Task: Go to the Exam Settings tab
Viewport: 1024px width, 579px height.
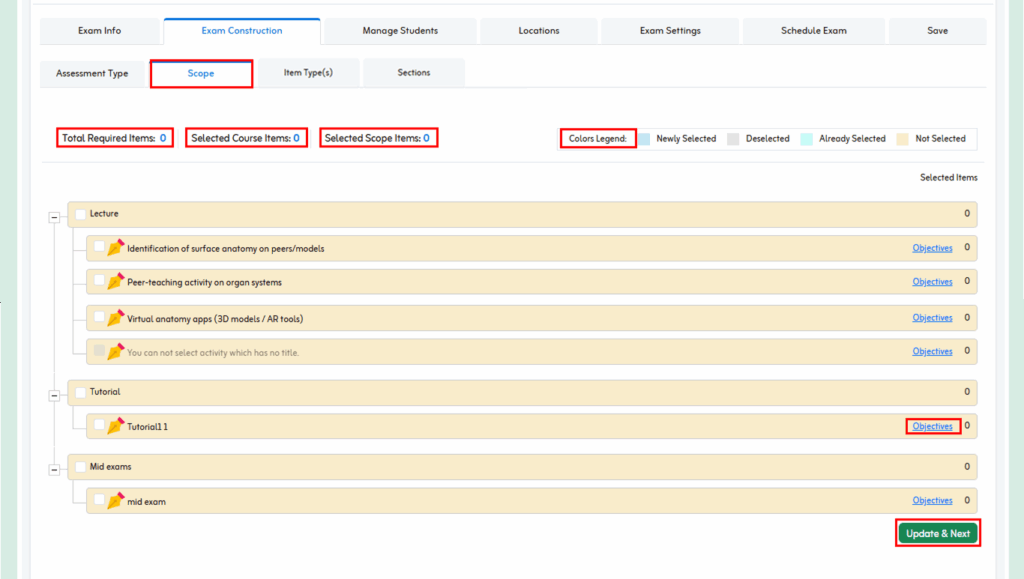Action: 670,31
